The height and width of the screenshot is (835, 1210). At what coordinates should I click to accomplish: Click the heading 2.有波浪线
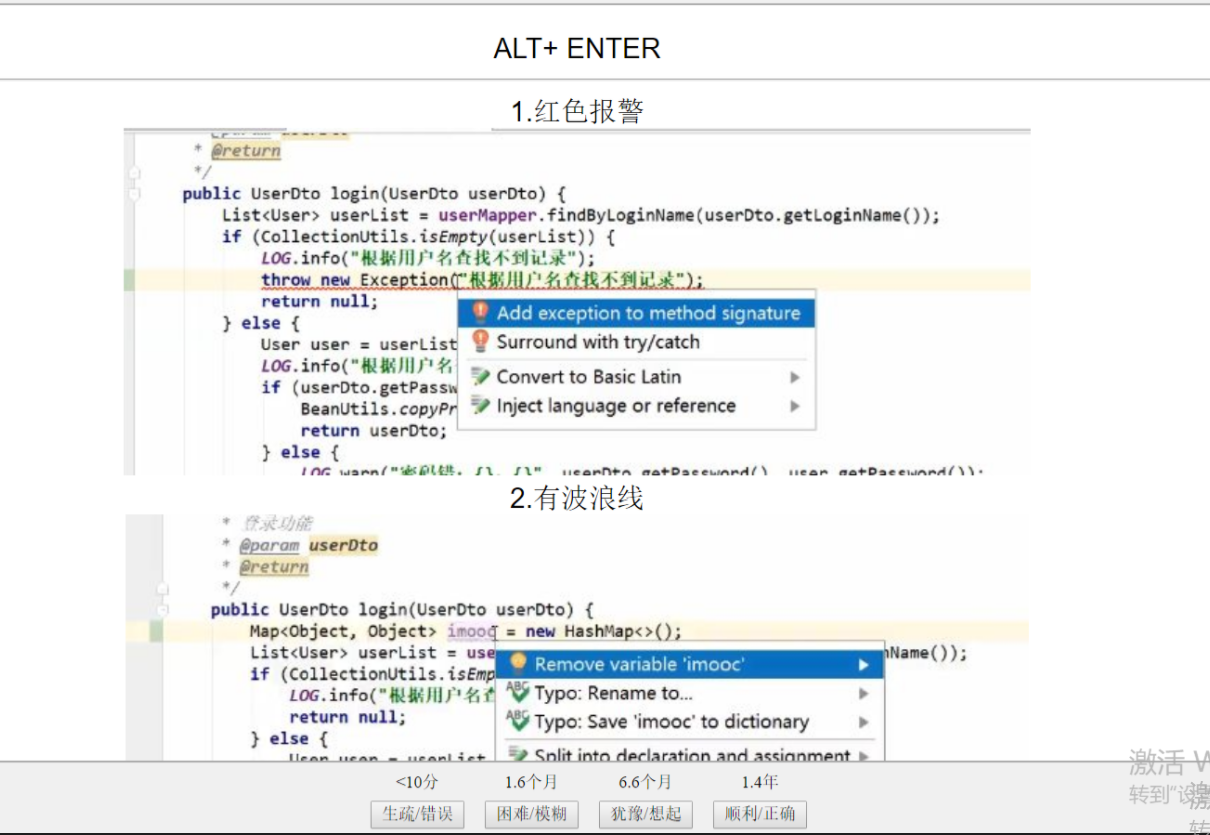coord(576,497)
